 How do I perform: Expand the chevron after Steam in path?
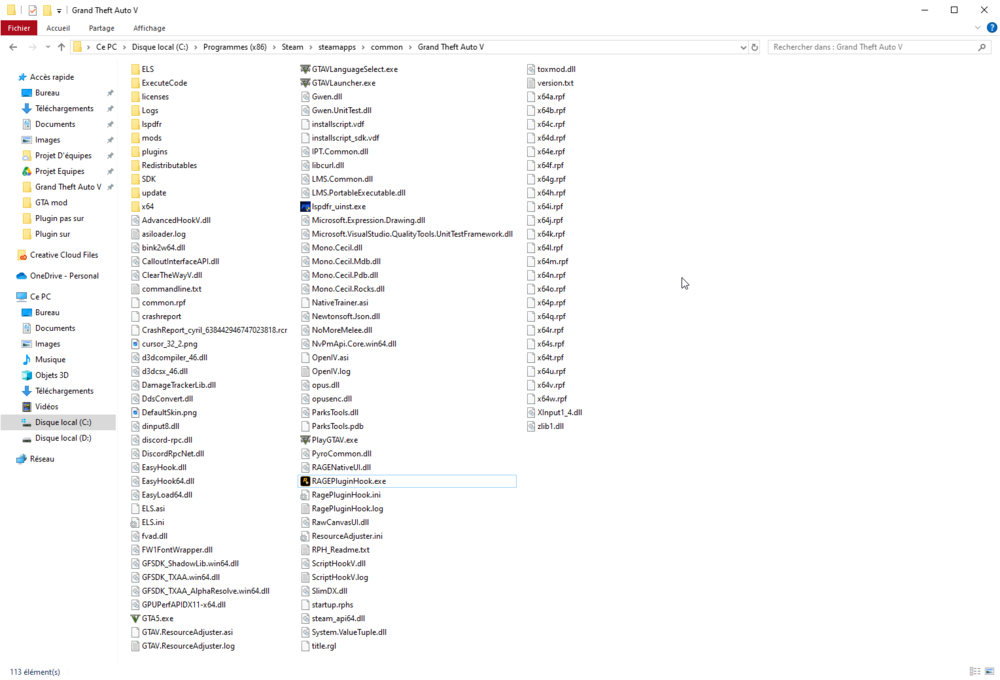(x=311, y=47)
